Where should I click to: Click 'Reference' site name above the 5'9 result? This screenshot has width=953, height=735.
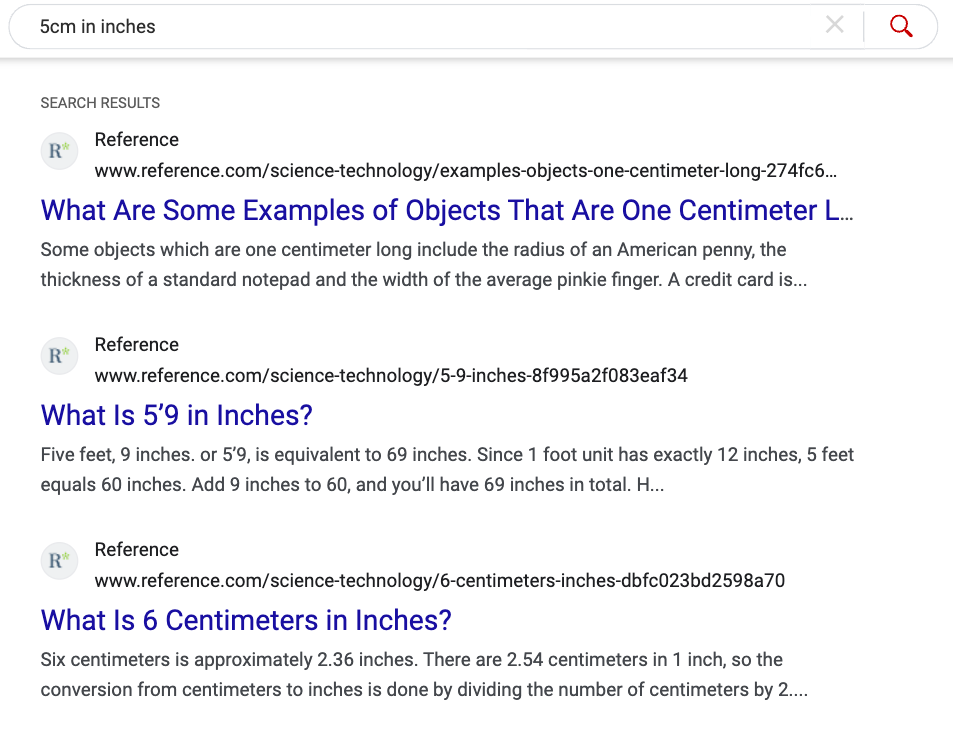pos(137,345)
